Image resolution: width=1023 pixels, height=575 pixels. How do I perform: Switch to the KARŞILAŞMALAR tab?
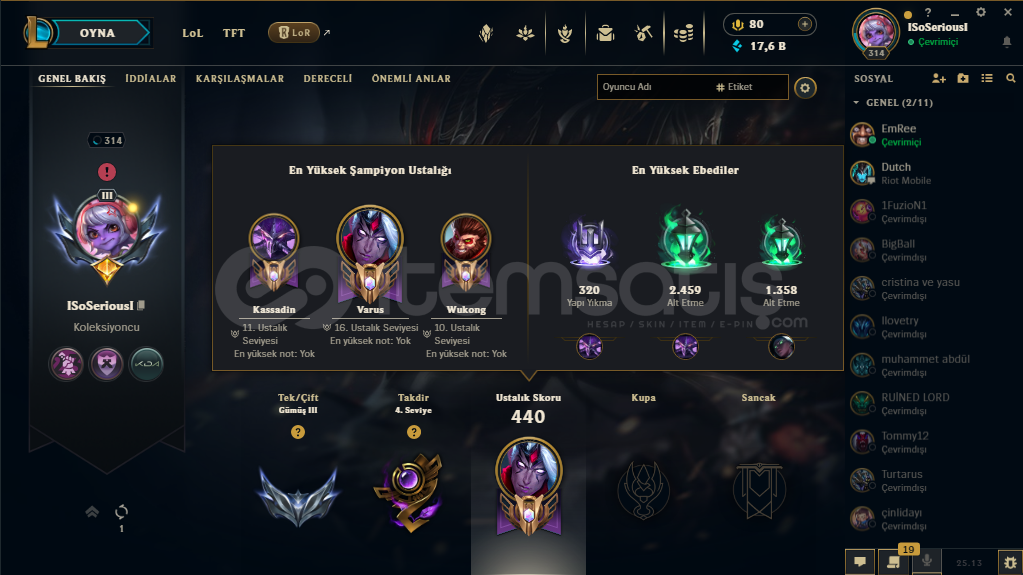pyautogui.click(x=239, y=78)
